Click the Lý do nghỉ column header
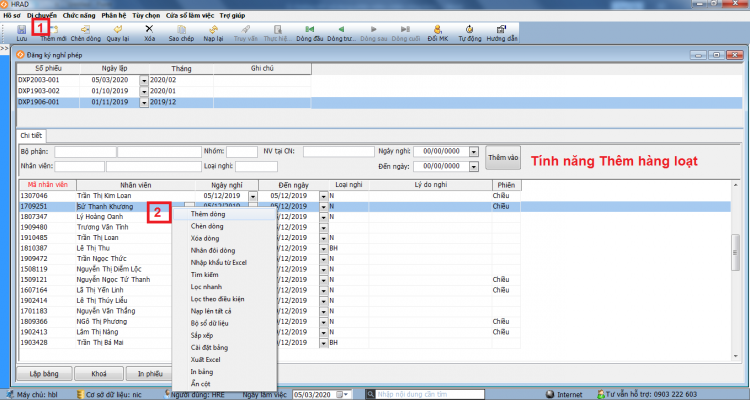Viewport: 750px width, 400px height. pos(430,185)
